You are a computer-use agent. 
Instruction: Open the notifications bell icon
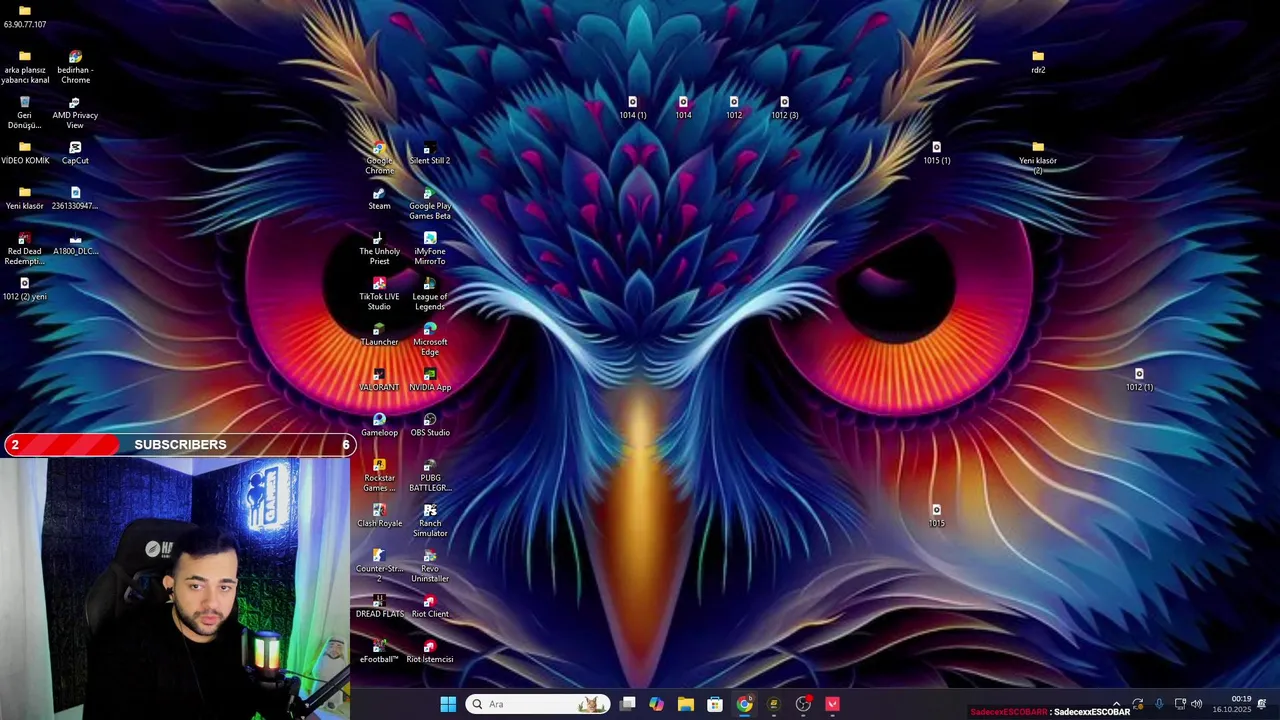click(x=1262, y=704)
